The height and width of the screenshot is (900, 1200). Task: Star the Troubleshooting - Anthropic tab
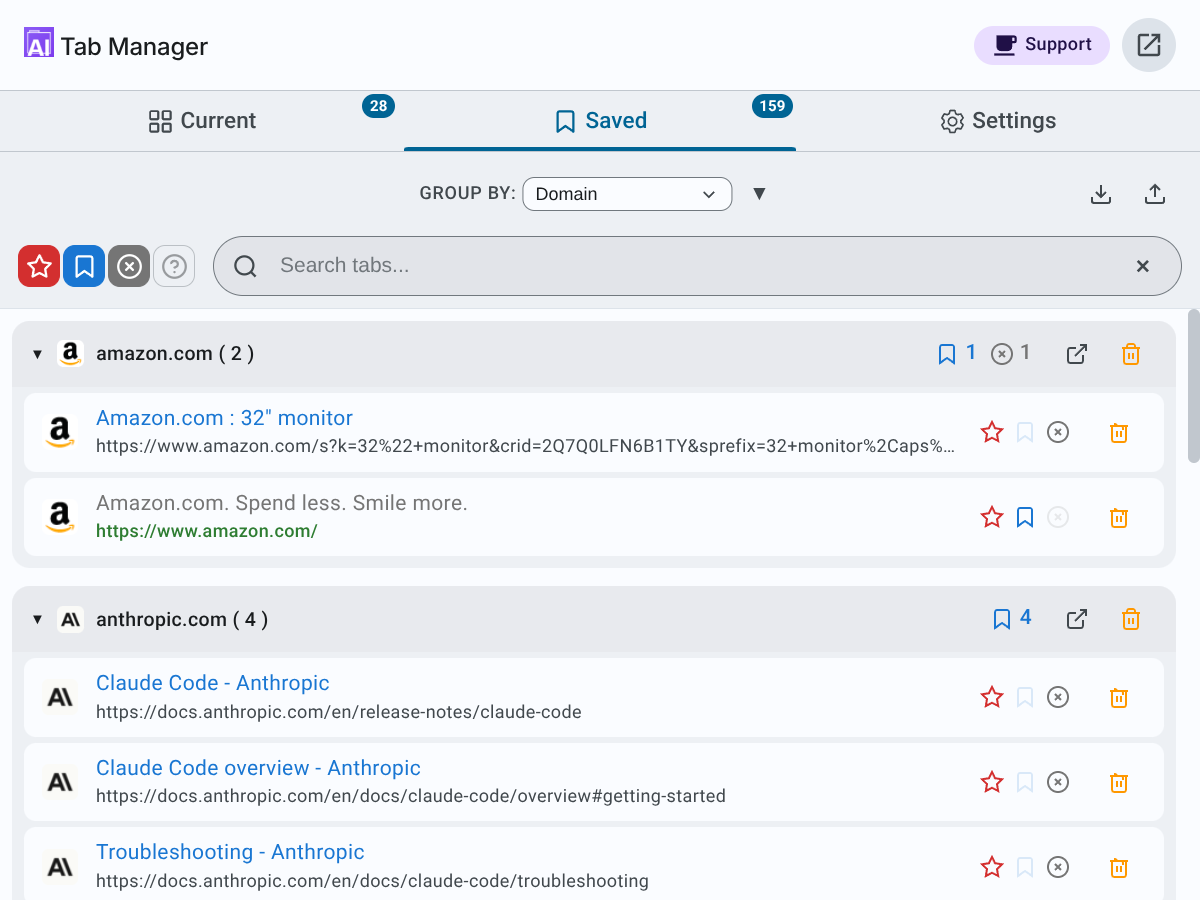(992, 867)
